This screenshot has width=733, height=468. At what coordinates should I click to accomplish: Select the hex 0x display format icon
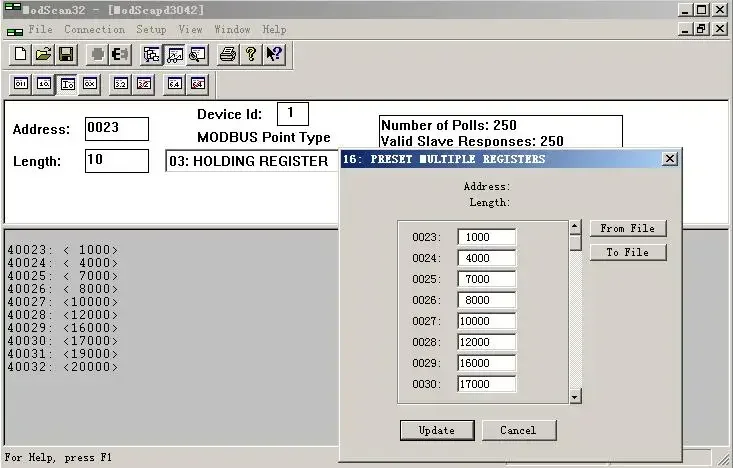(89, 84)
